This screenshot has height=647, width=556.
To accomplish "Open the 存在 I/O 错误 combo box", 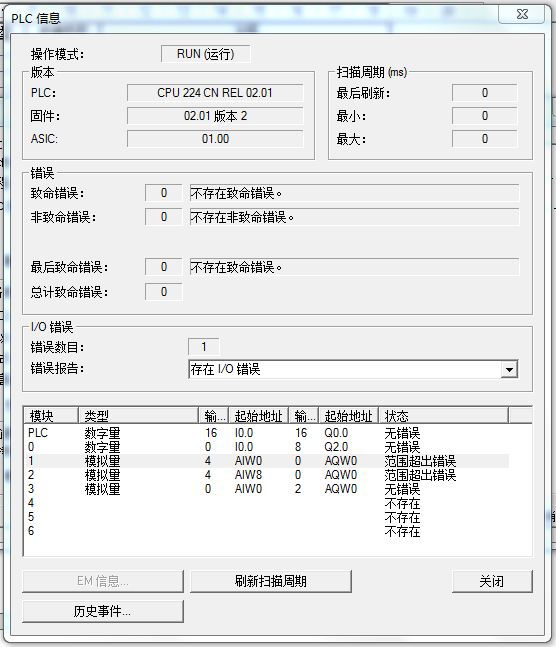I will (353, 369).
